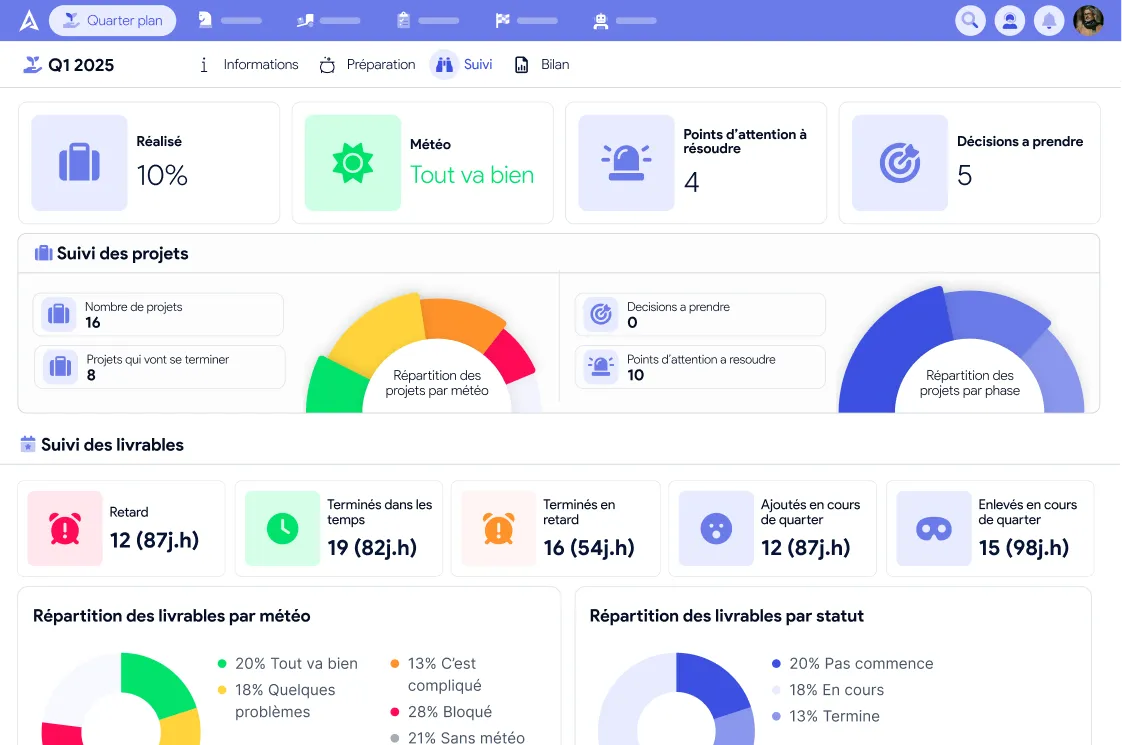
Task: Click the Météo green sun icon
Action: (353, 162)
